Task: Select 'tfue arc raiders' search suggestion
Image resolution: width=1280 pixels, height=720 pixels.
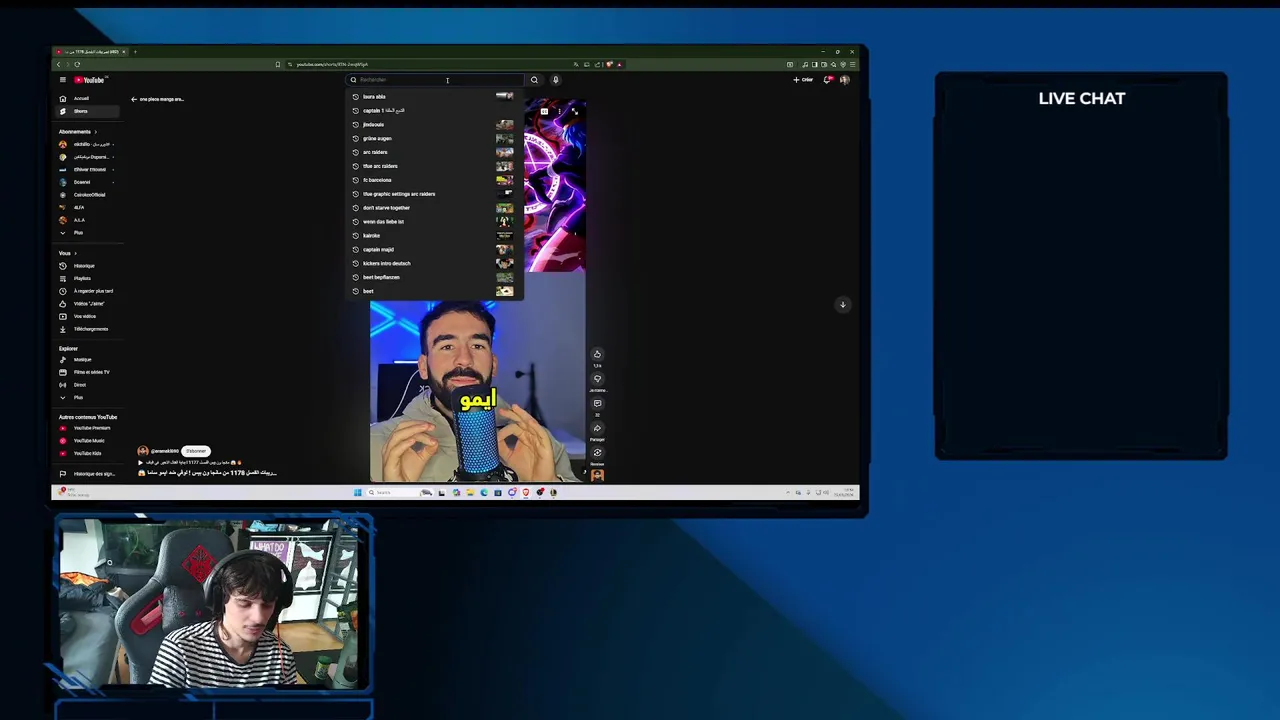Action: point(432,166)
